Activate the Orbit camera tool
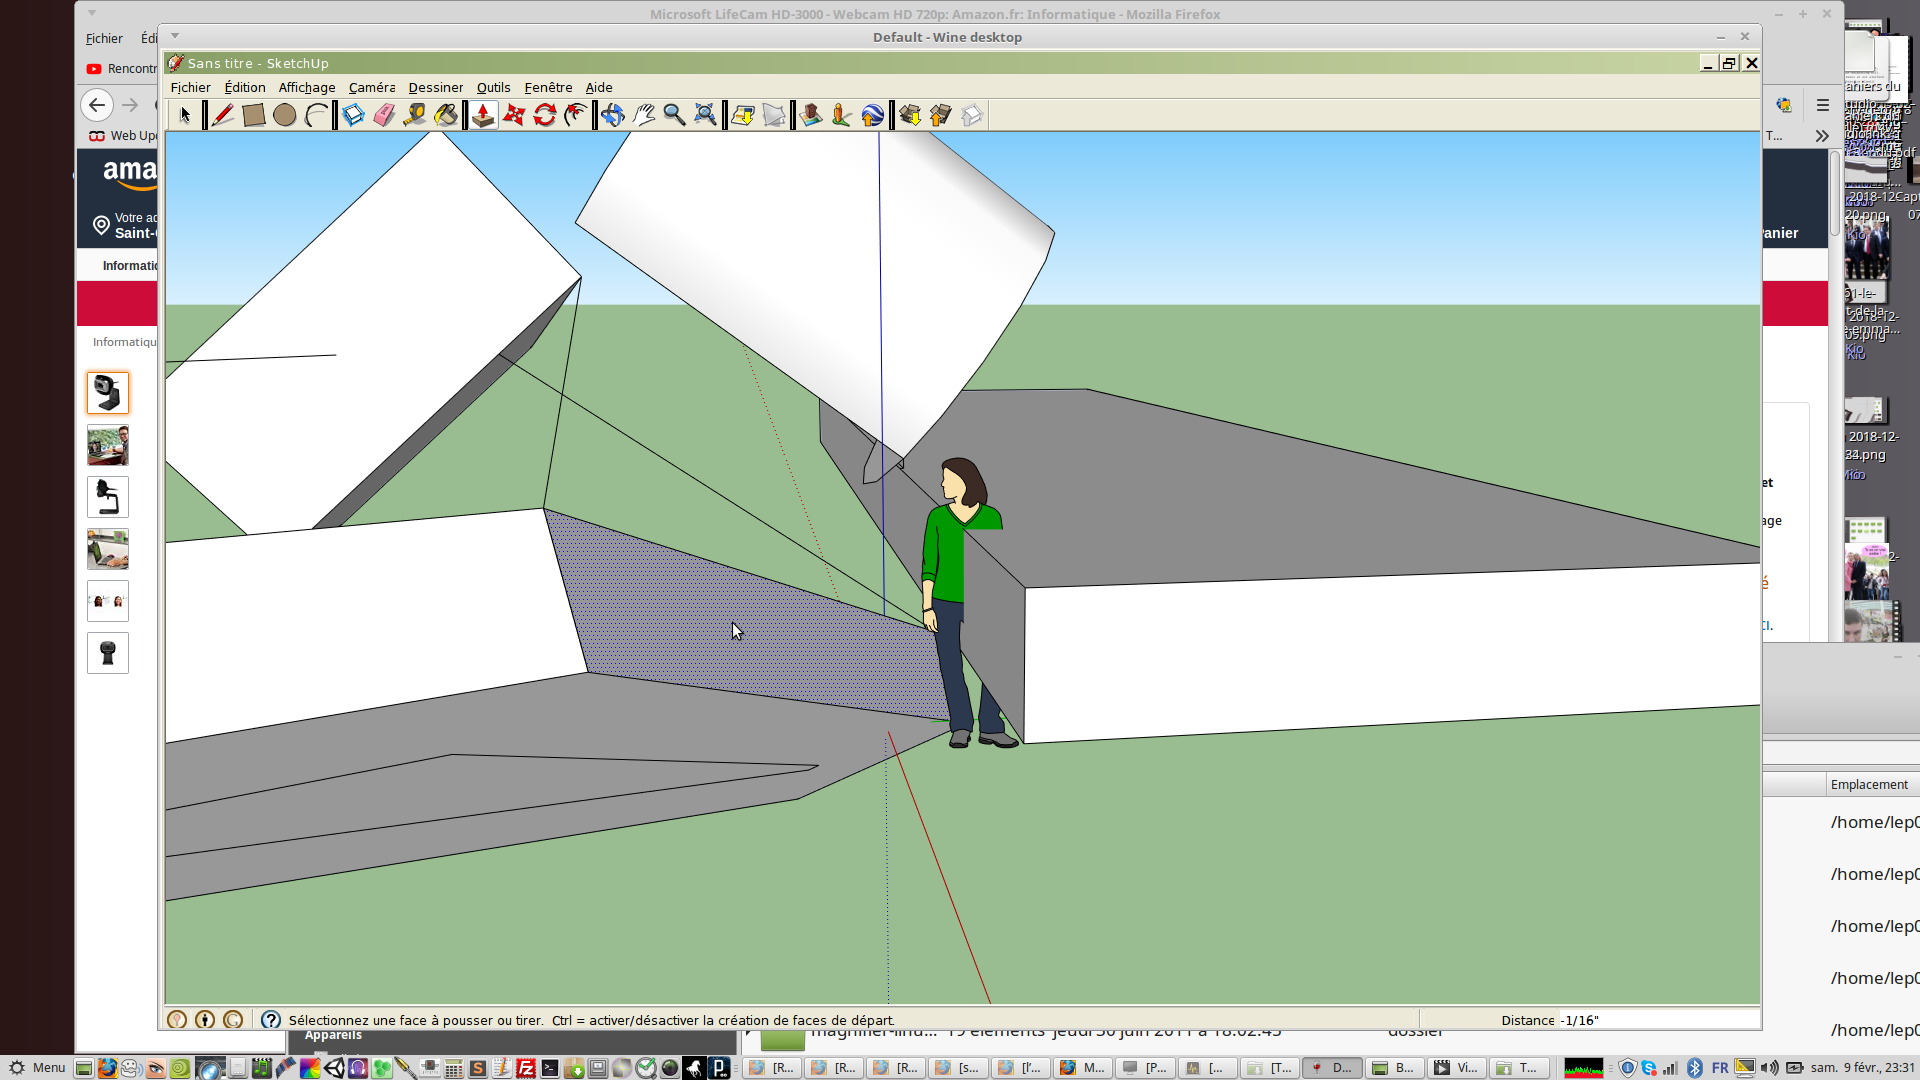 point(613,115)
